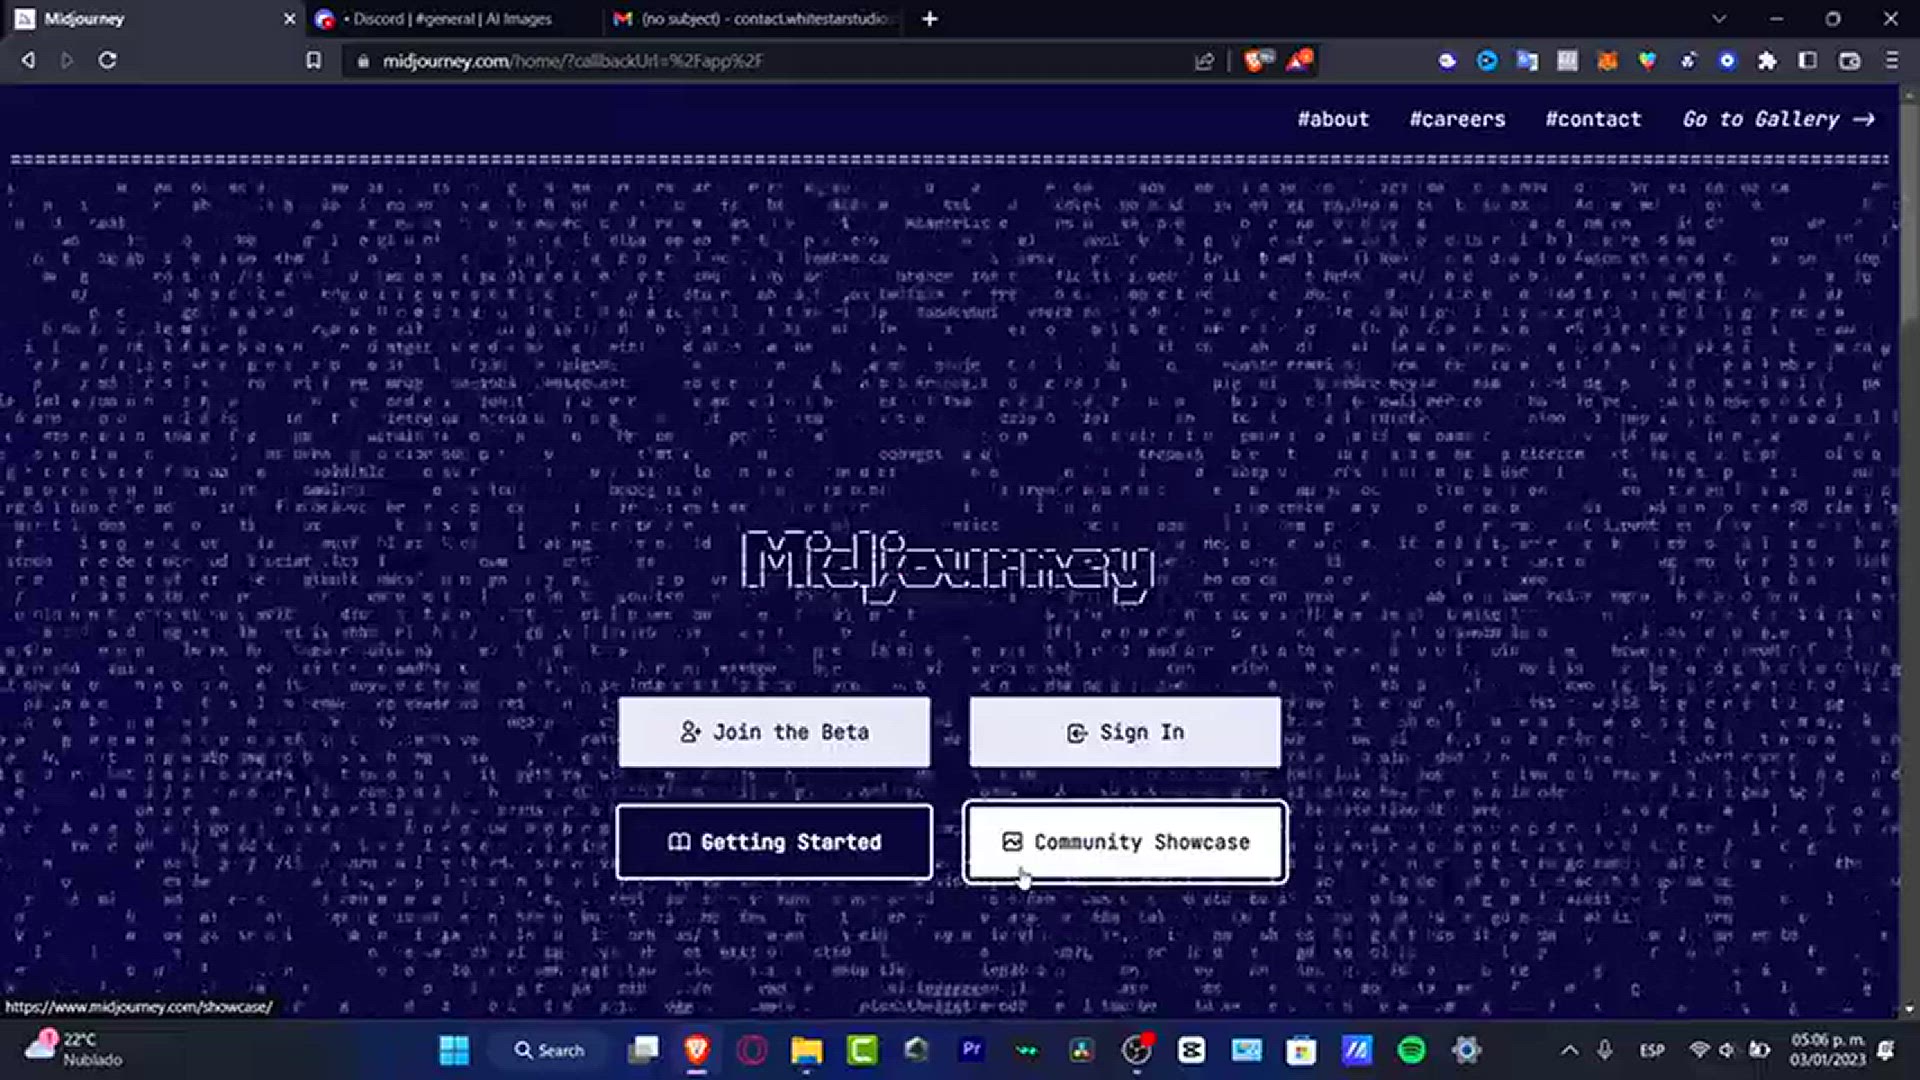Switch the ESP keyboard language

1652,1050
